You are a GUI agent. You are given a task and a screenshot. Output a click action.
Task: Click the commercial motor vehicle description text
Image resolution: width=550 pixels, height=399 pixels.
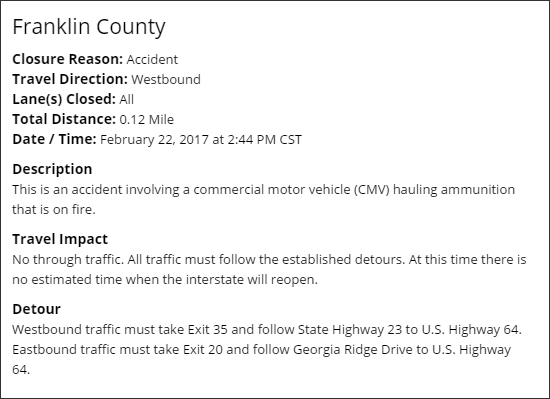tap(264, 190)
